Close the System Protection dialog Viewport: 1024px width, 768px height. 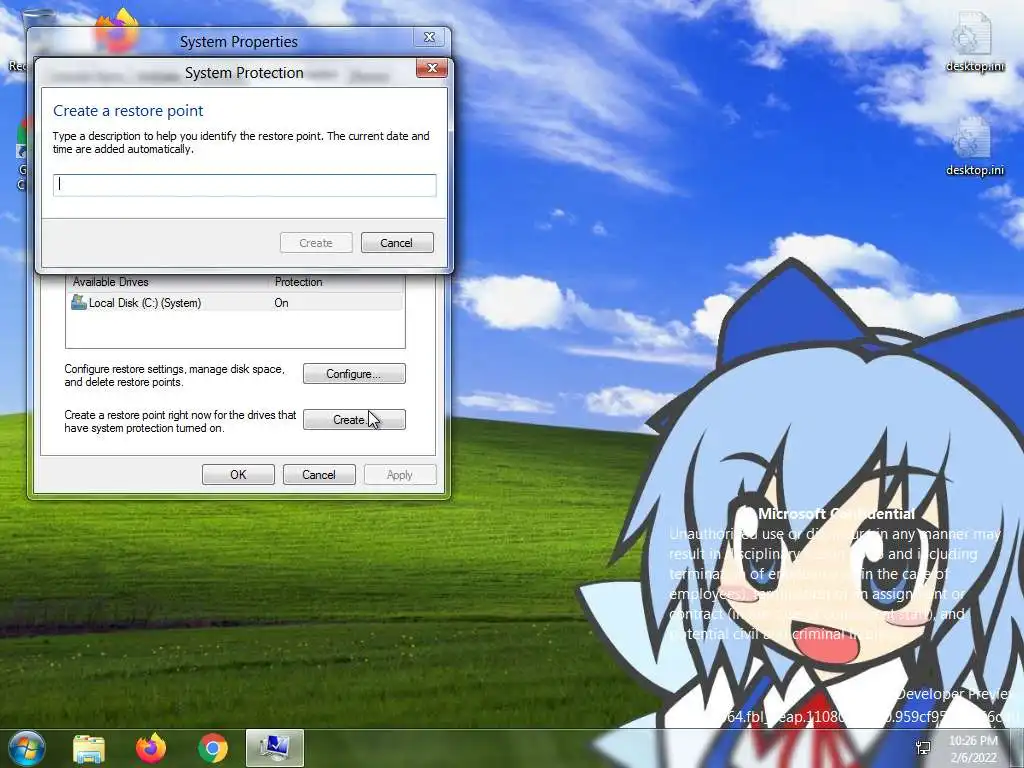click(x=432, y=68)
